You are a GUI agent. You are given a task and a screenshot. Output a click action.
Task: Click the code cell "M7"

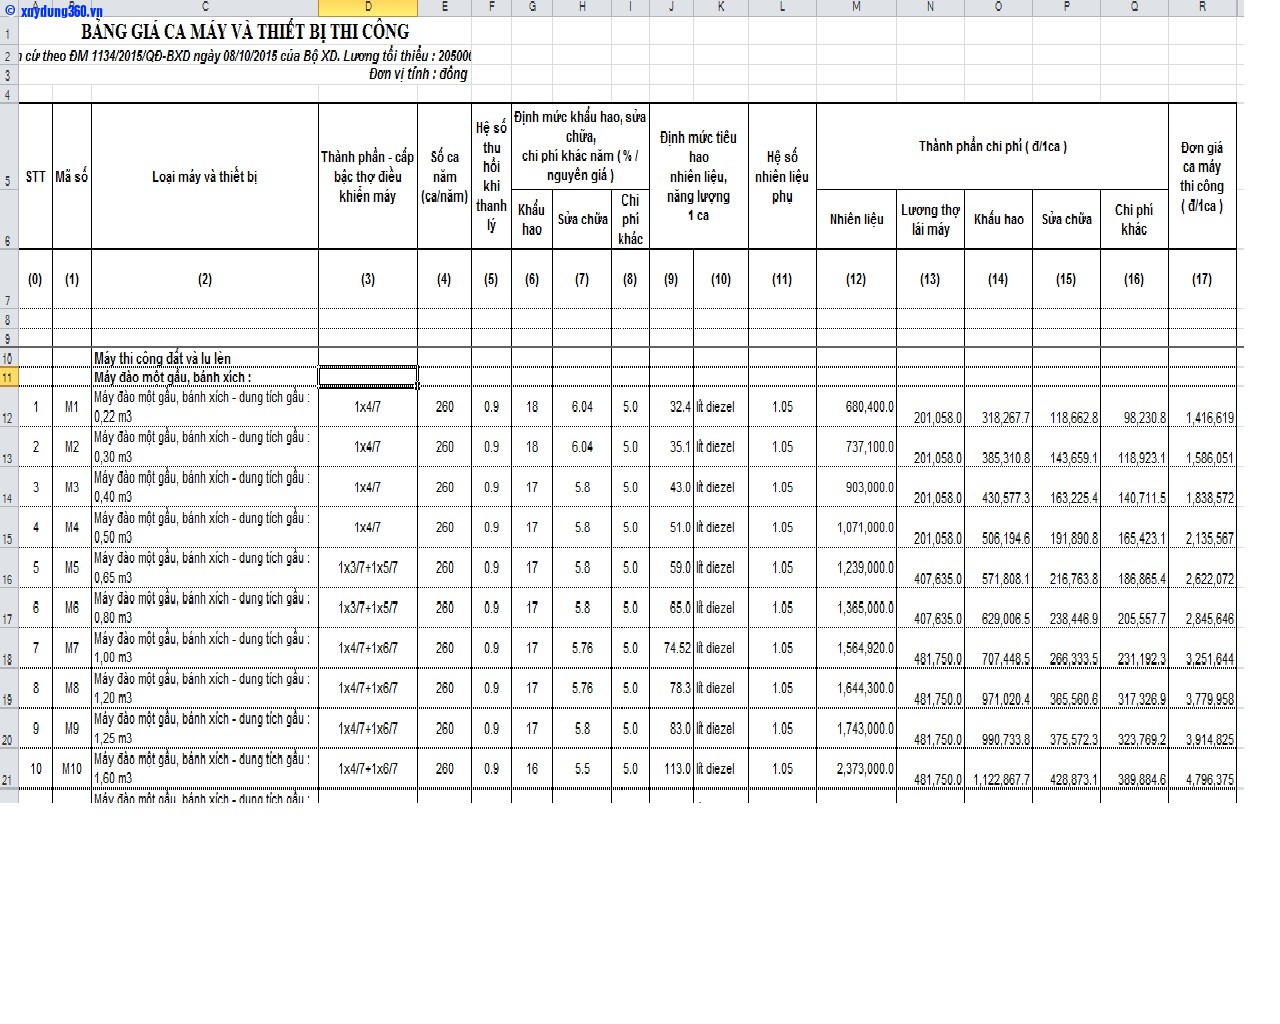[72, 648]
